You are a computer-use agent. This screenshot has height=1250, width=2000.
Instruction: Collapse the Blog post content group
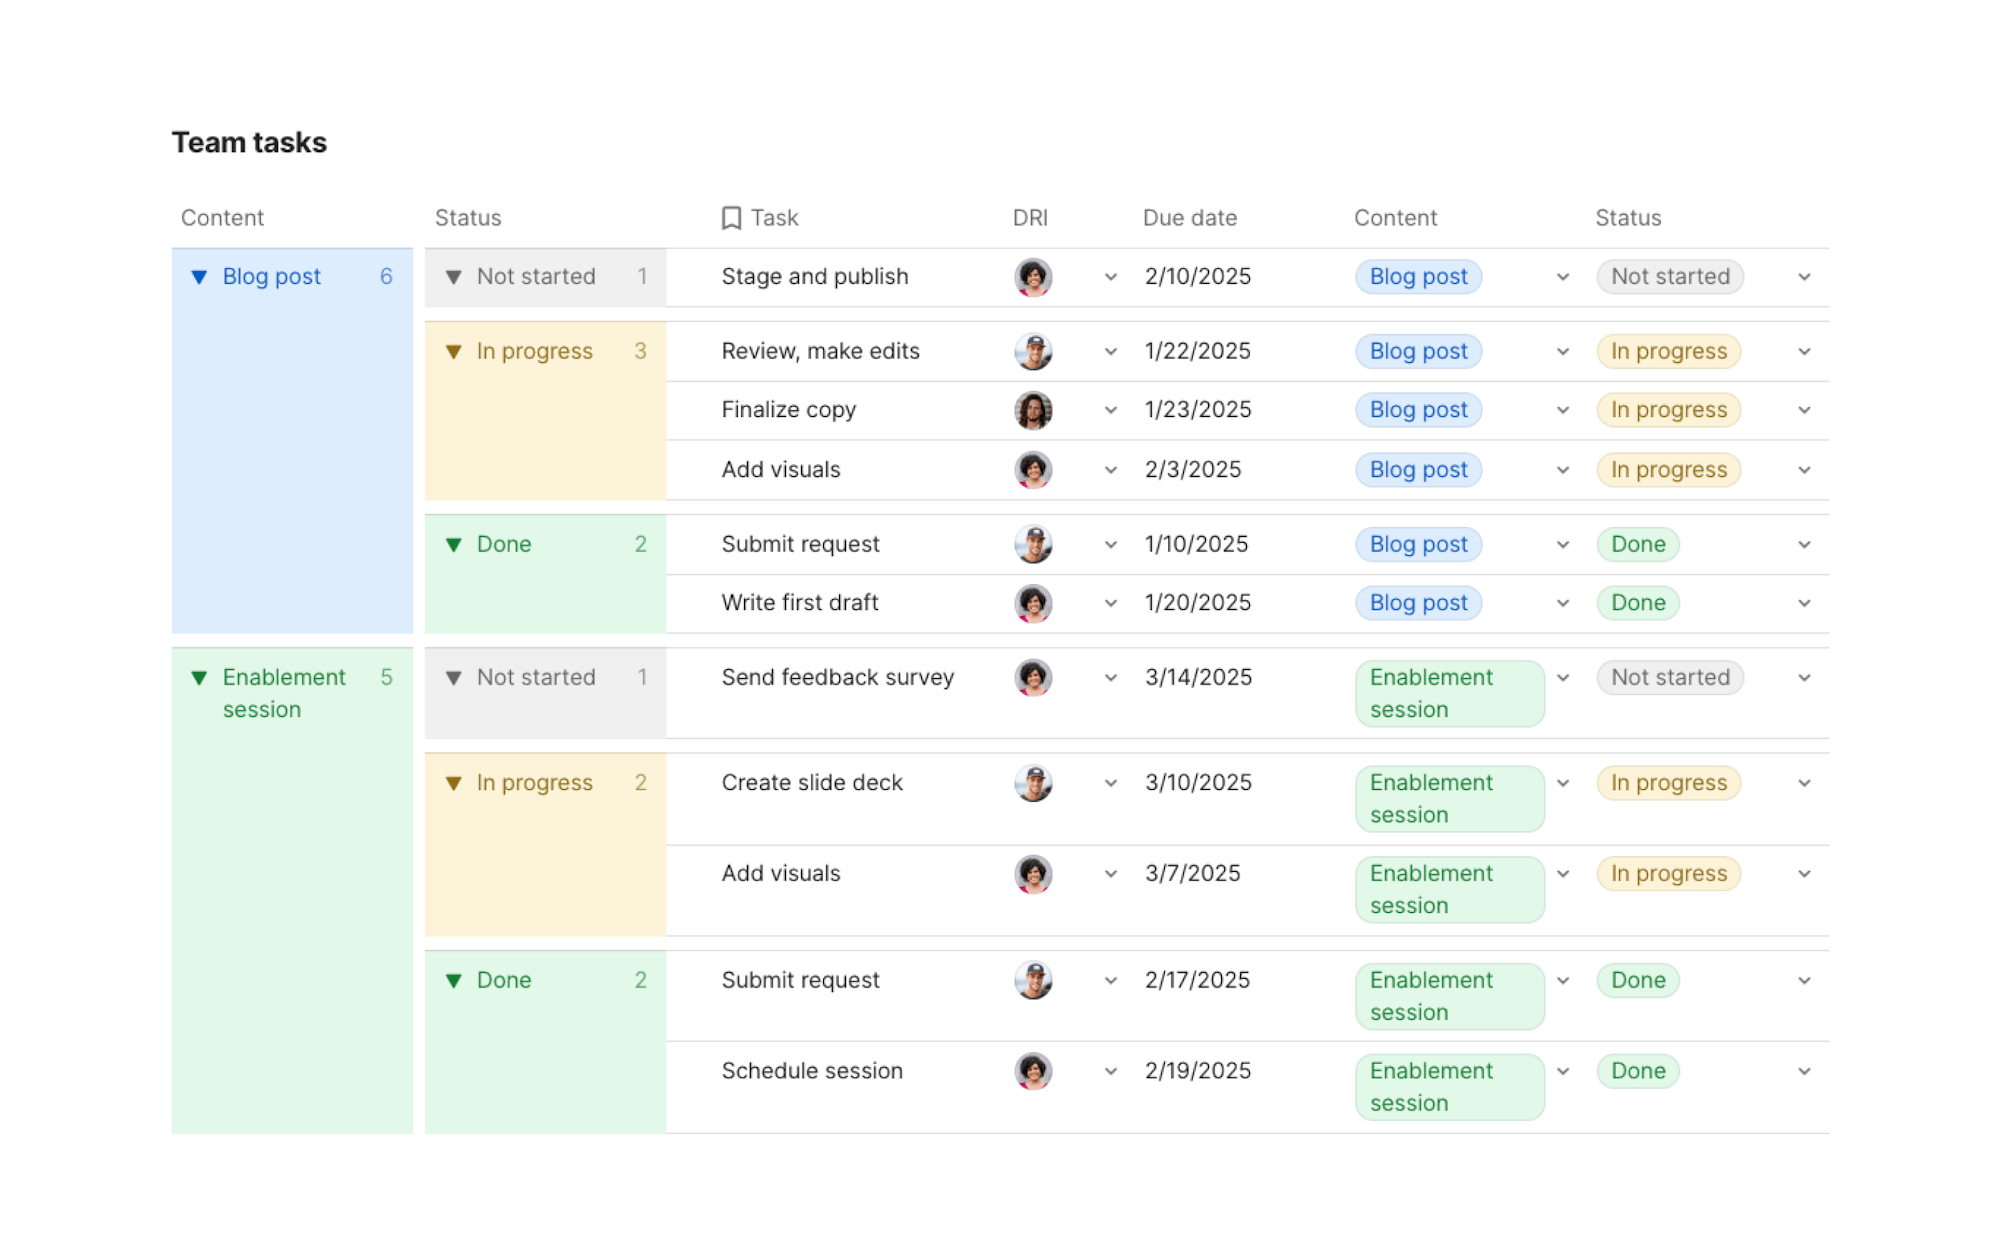pyautogui.click(x=199, y=277)
